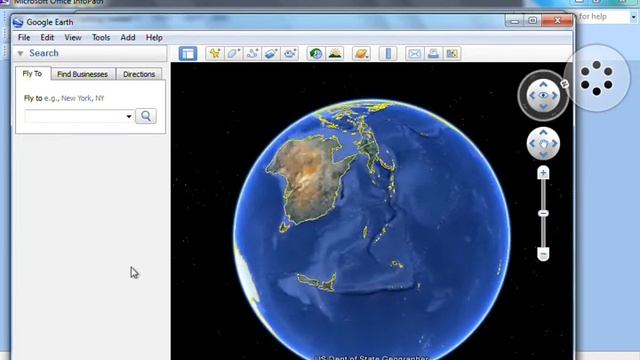Click the zoom slider handle
This screenshot has height=360, width=640.
point(543,213)
